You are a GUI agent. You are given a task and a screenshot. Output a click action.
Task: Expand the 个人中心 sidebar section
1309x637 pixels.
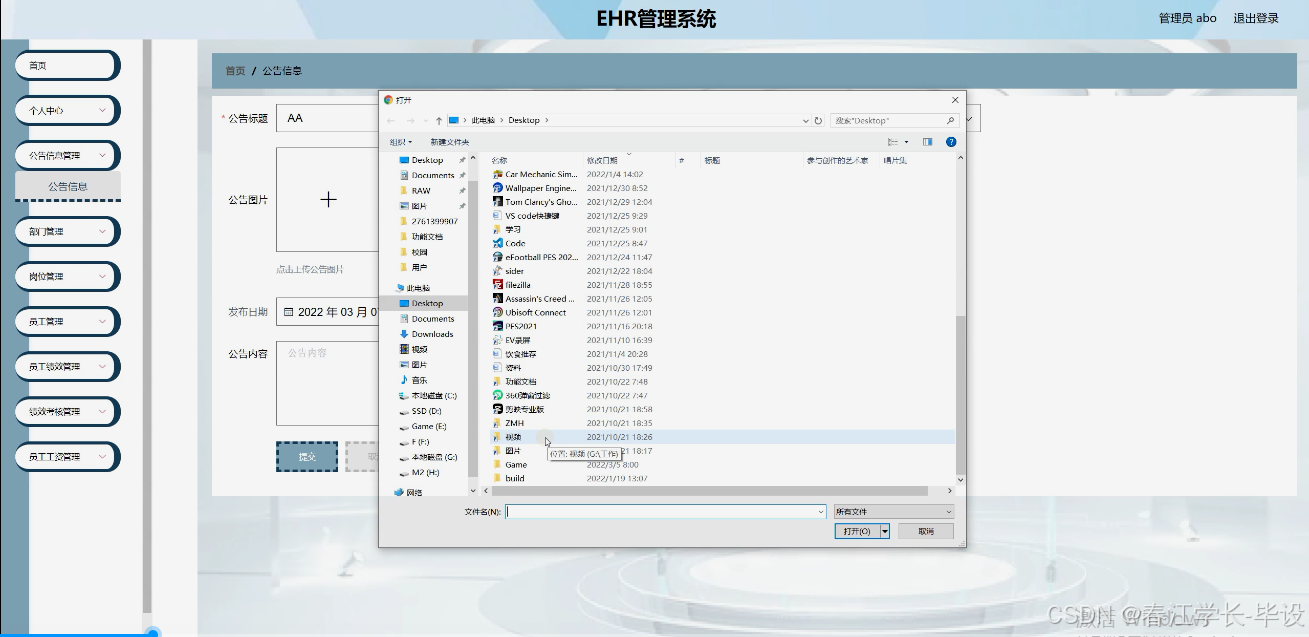click(66, 110)
